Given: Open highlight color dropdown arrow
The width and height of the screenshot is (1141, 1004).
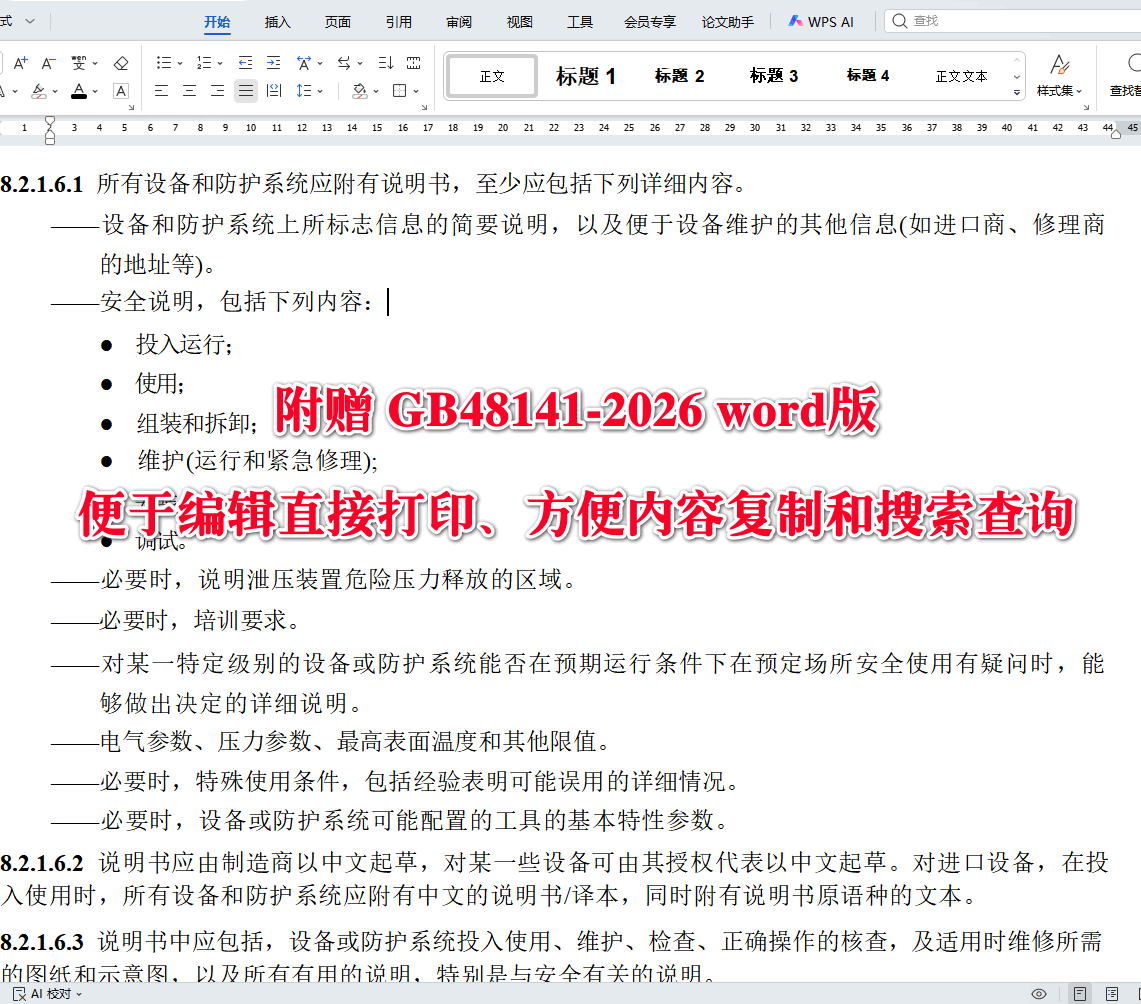Looking at the screenshot, I should [x=55, y=92].
